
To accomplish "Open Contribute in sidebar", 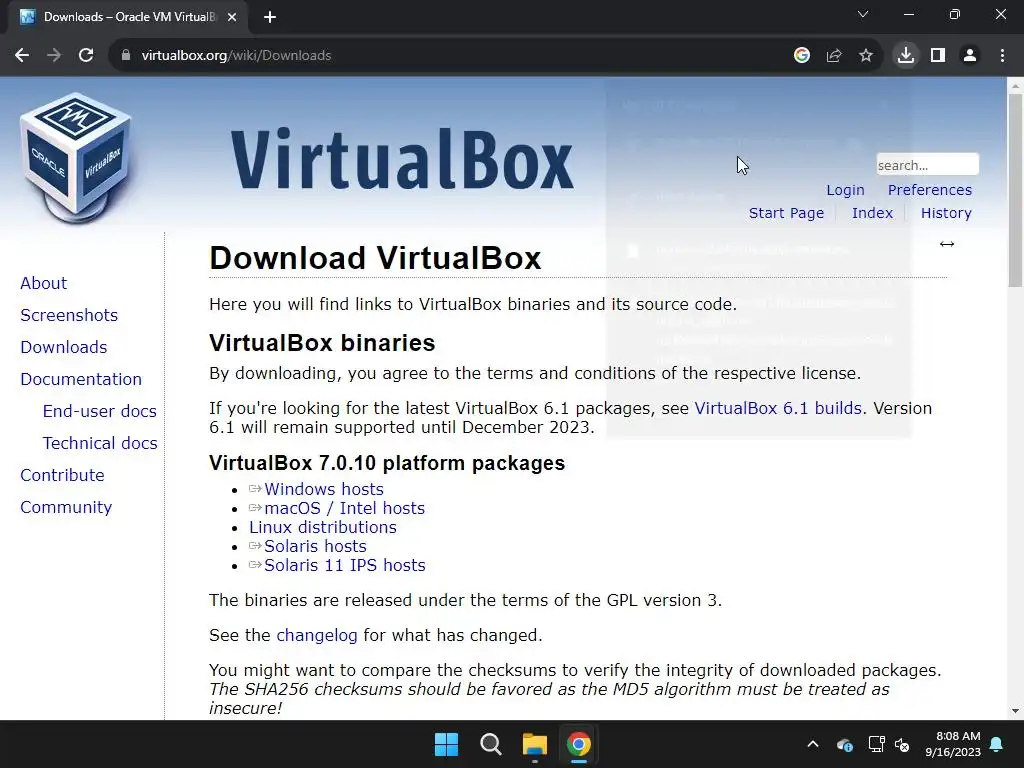I will (62, 475).
